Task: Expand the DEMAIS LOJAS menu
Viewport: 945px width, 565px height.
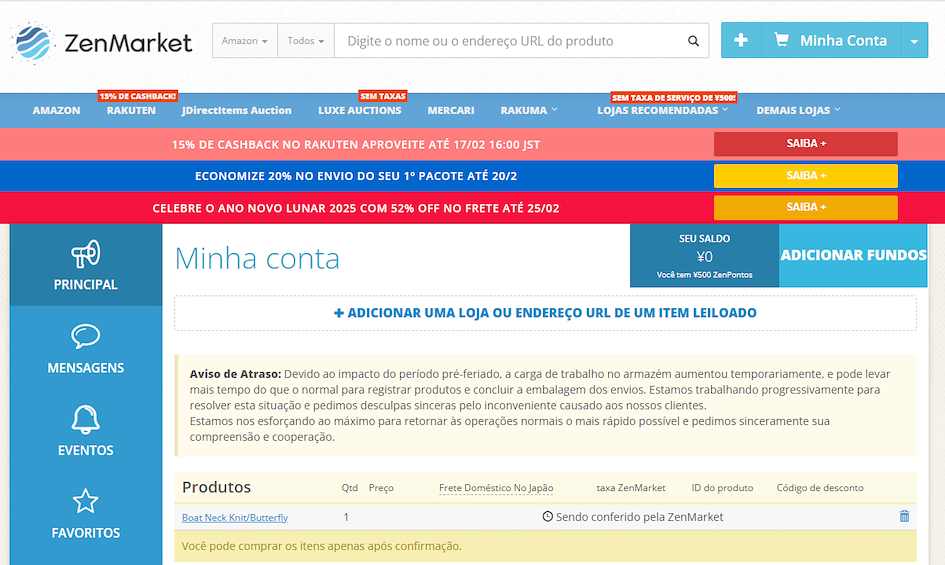Action: 798,110
